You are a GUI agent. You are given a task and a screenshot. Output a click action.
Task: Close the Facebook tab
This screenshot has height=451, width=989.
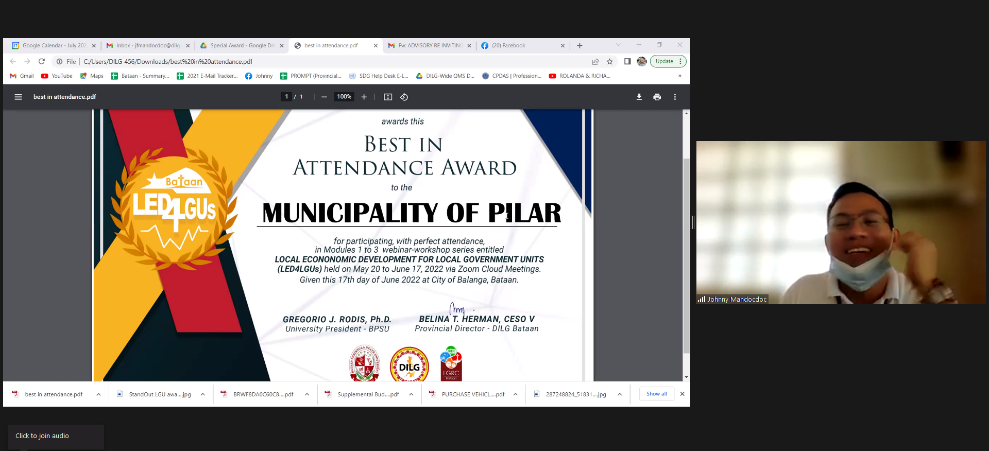[x=563, y=45]
